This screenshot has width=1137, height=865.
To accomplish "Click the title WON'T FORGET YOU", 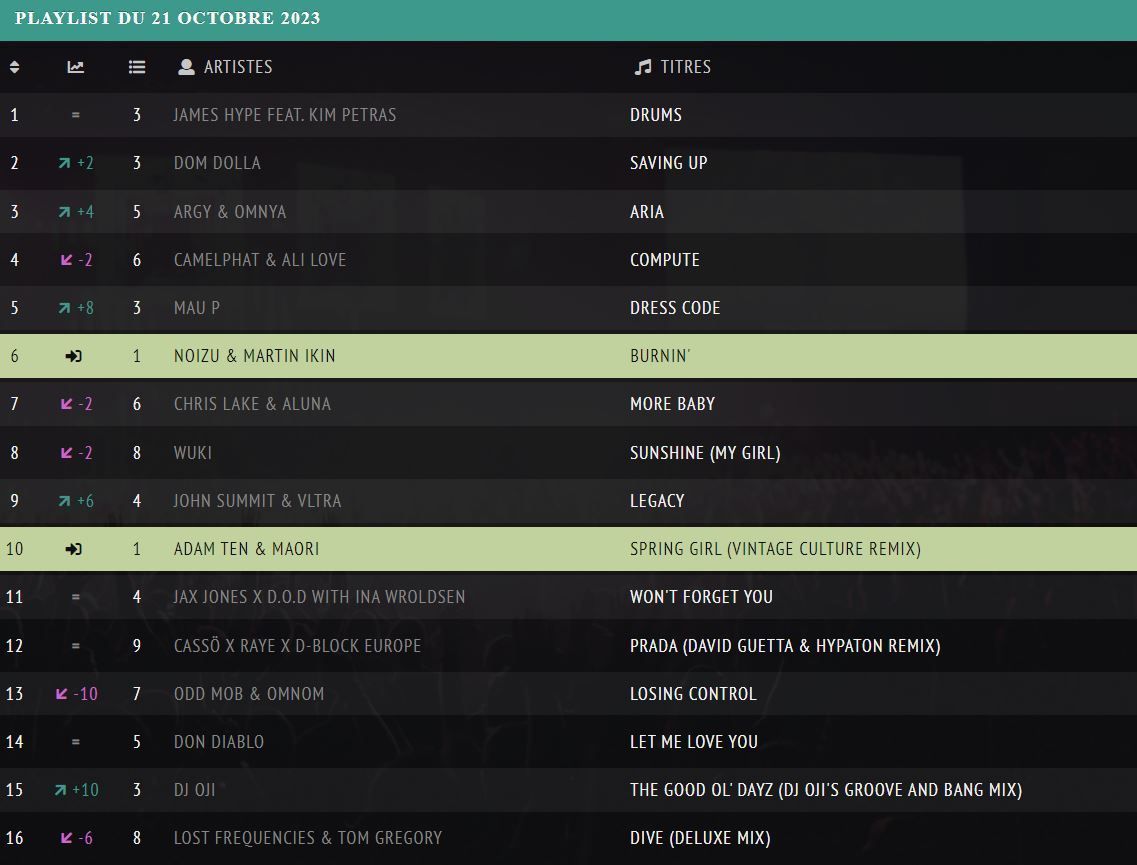I will pyautogui.click(x=701, y=597).
